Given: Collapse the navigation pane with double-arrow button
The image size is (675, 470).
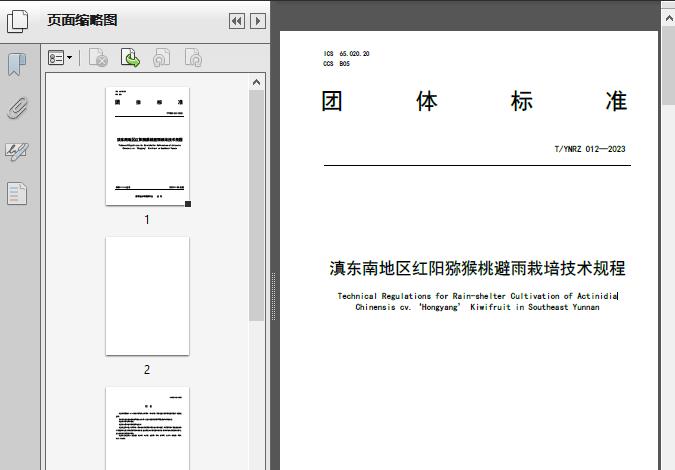Looking at the screenshot, I should click(x=237, y=21).
